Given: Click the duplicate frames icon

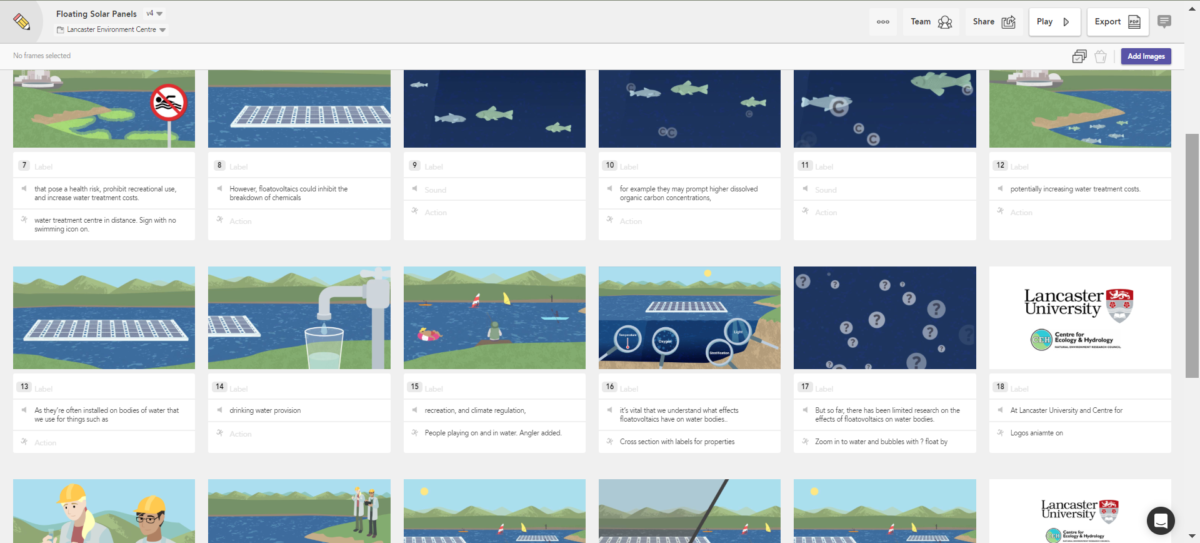Looking at the screenshot, I should 1079,57.
